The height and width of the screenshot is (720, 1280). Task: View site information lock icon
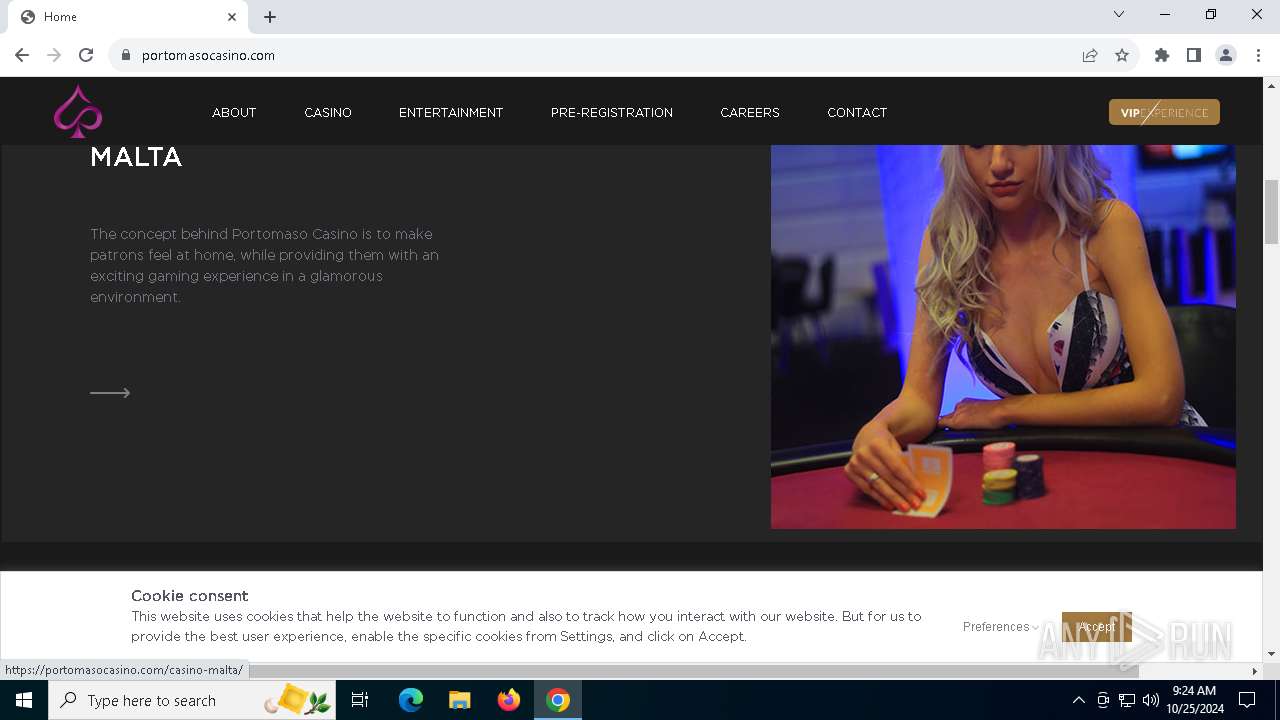(x=125, y=55)
